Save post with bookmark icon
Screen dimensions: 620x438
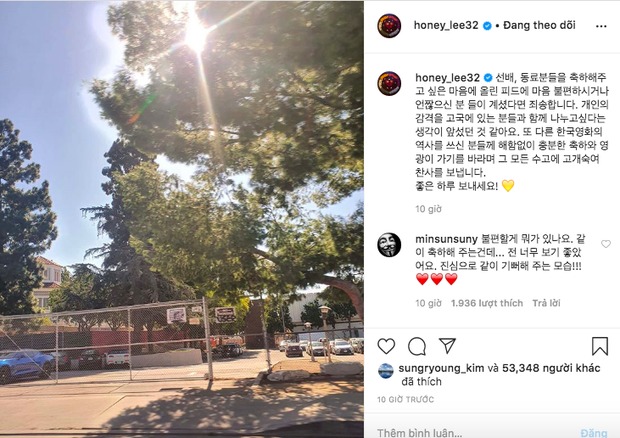coord(599,346)
